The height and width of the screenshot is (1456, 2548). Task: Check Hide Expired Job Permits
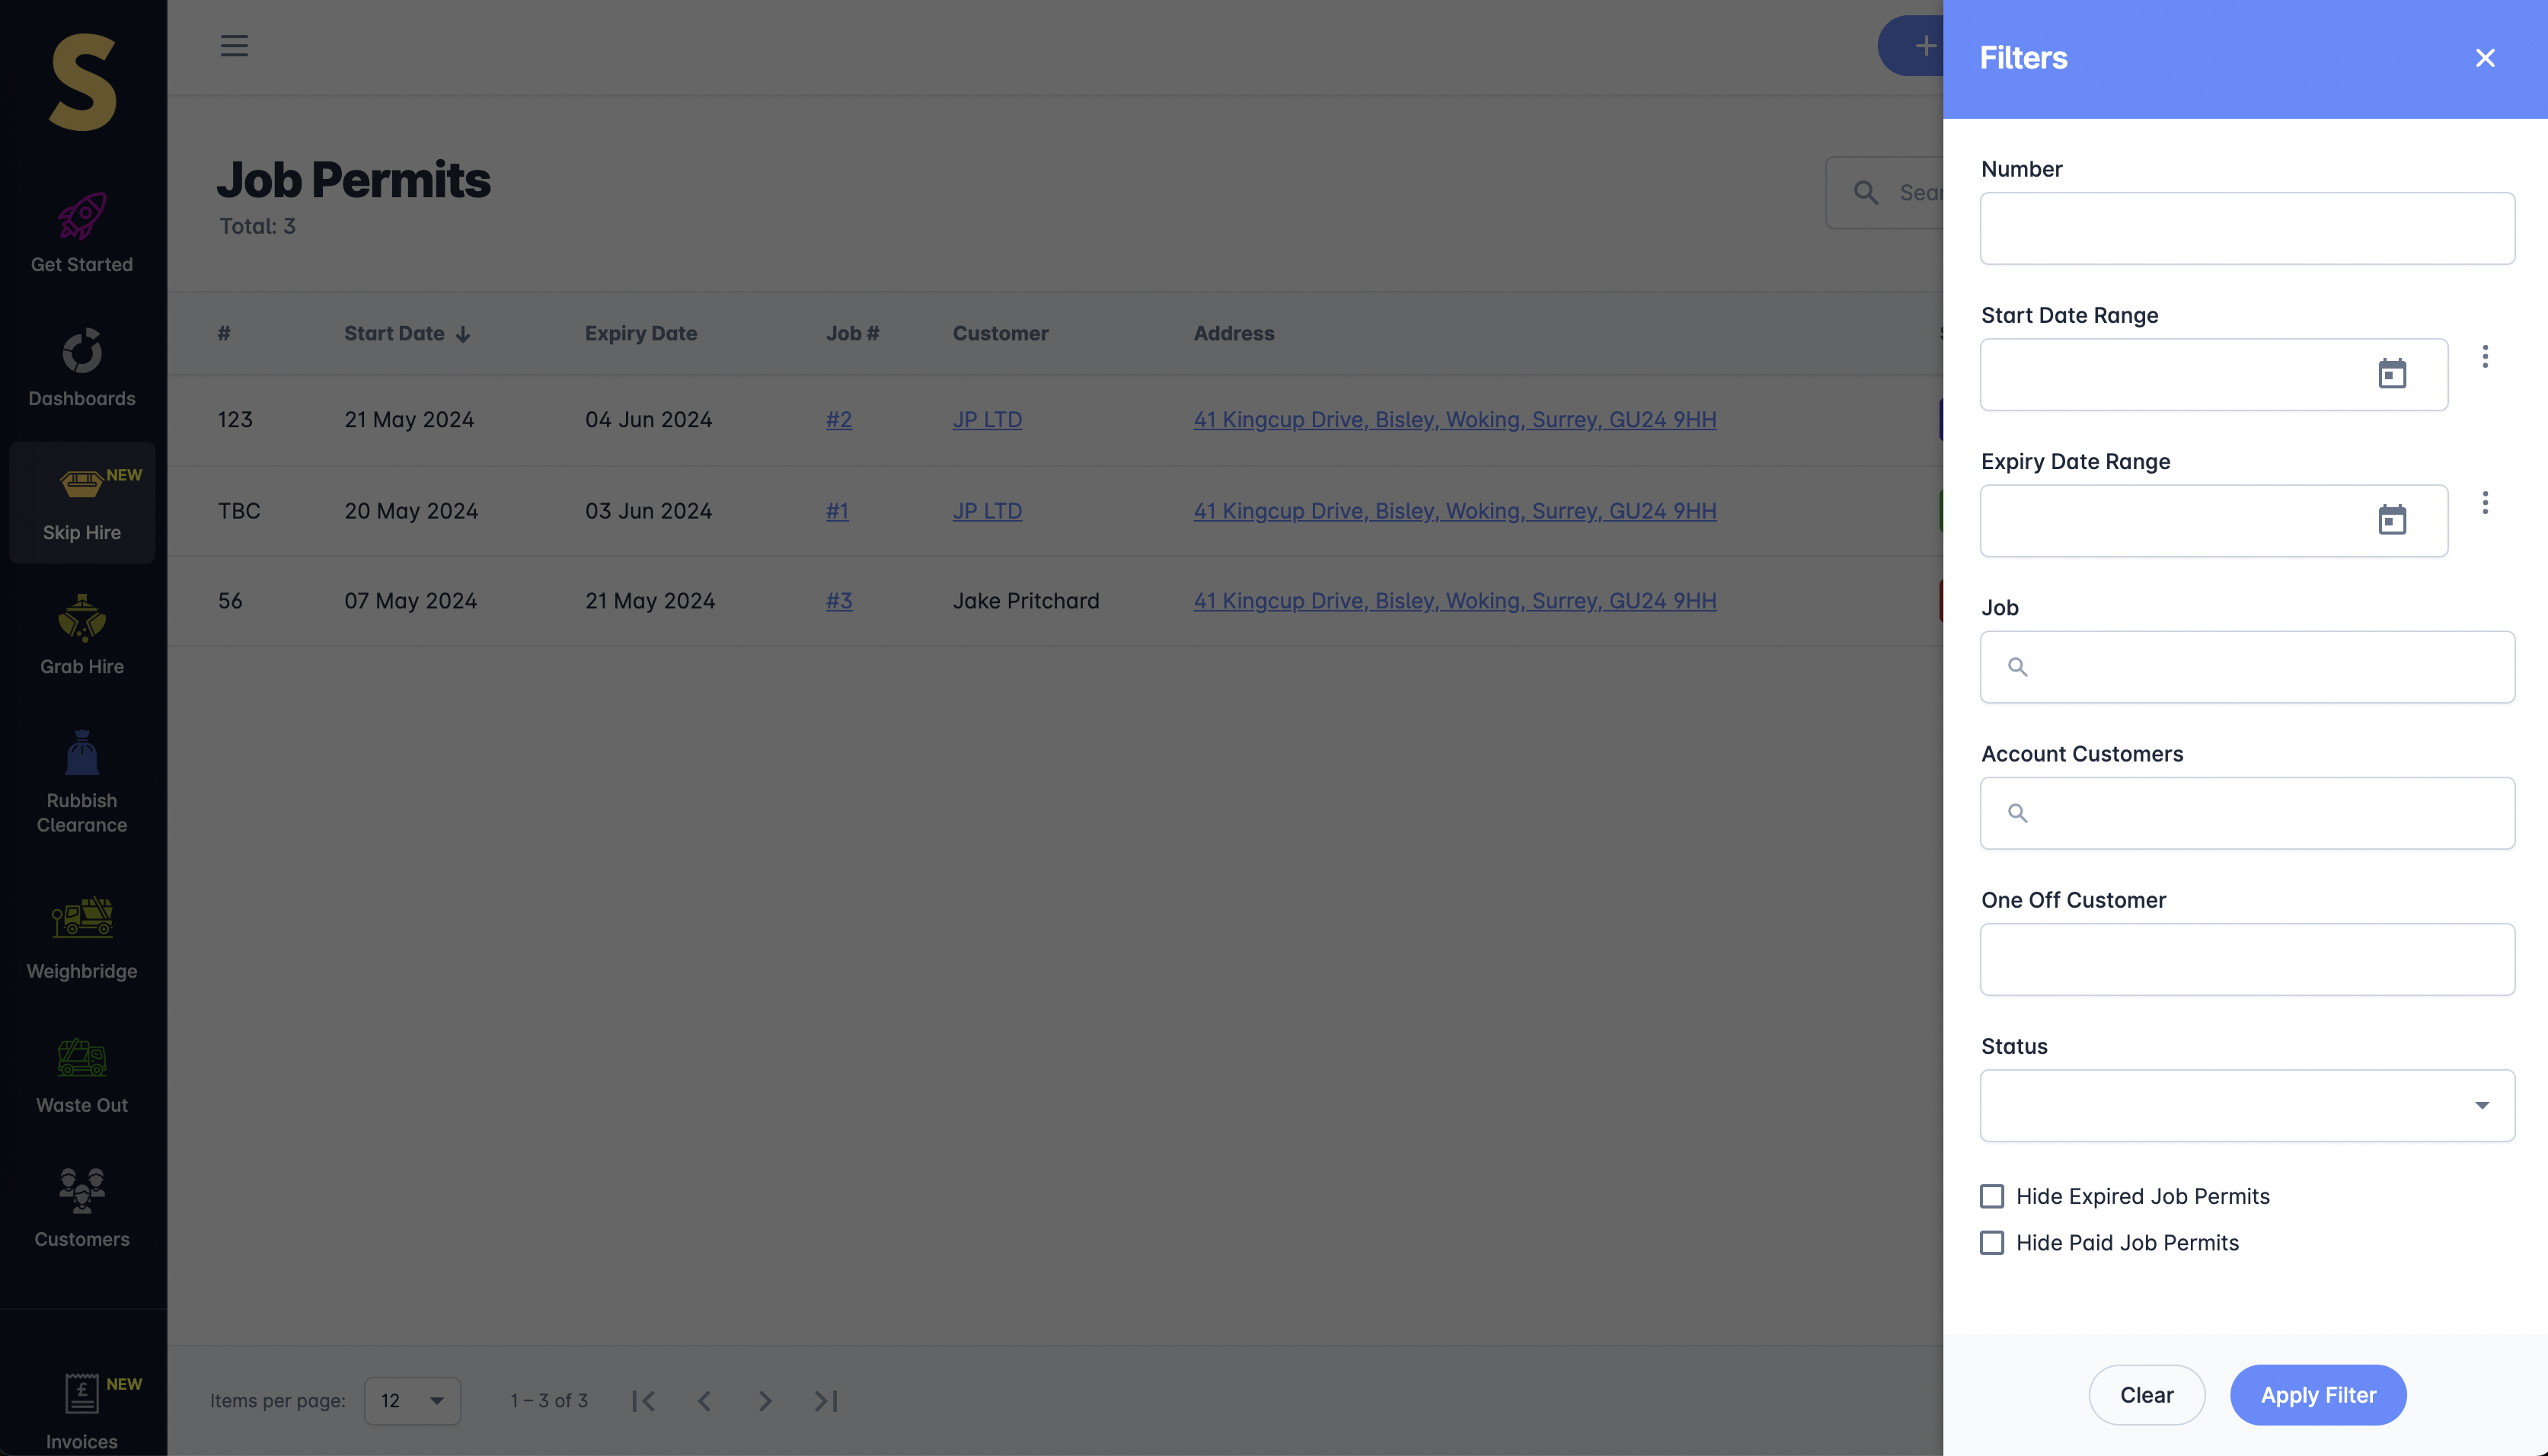pyautogui.click(x=1992, y=1196)
